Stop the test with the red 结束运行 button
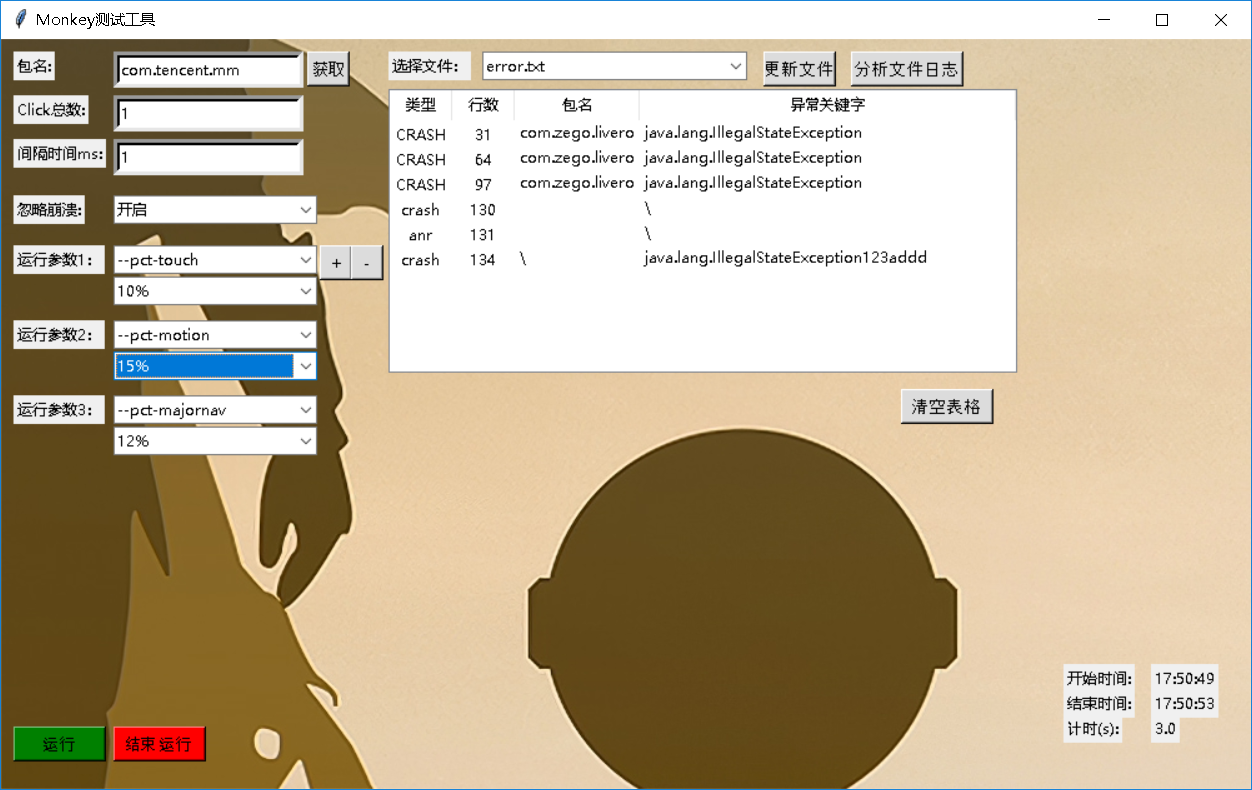The width and height of the screenshot is (1252, 790). pyautogui.click(x=159, y=743)
